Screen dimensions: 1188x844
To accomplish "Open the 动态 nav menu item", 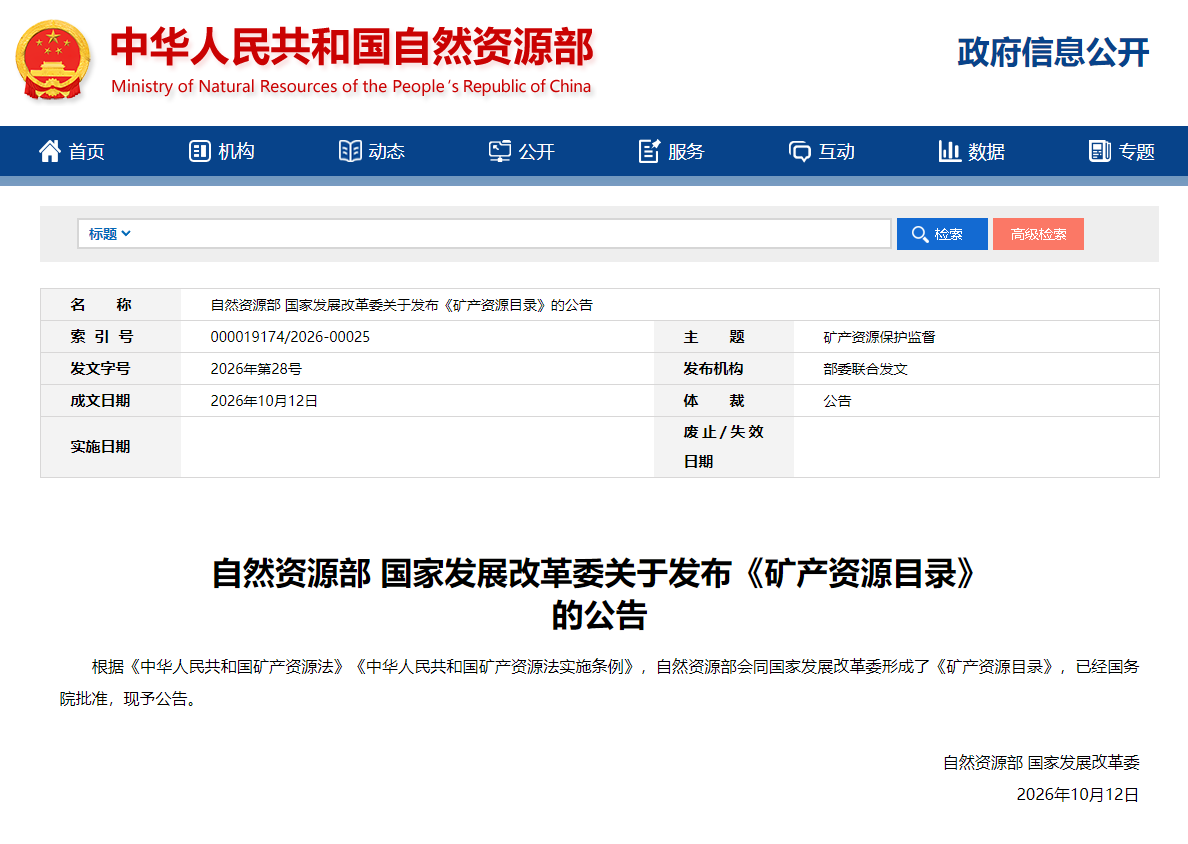I will pos(372,152).
